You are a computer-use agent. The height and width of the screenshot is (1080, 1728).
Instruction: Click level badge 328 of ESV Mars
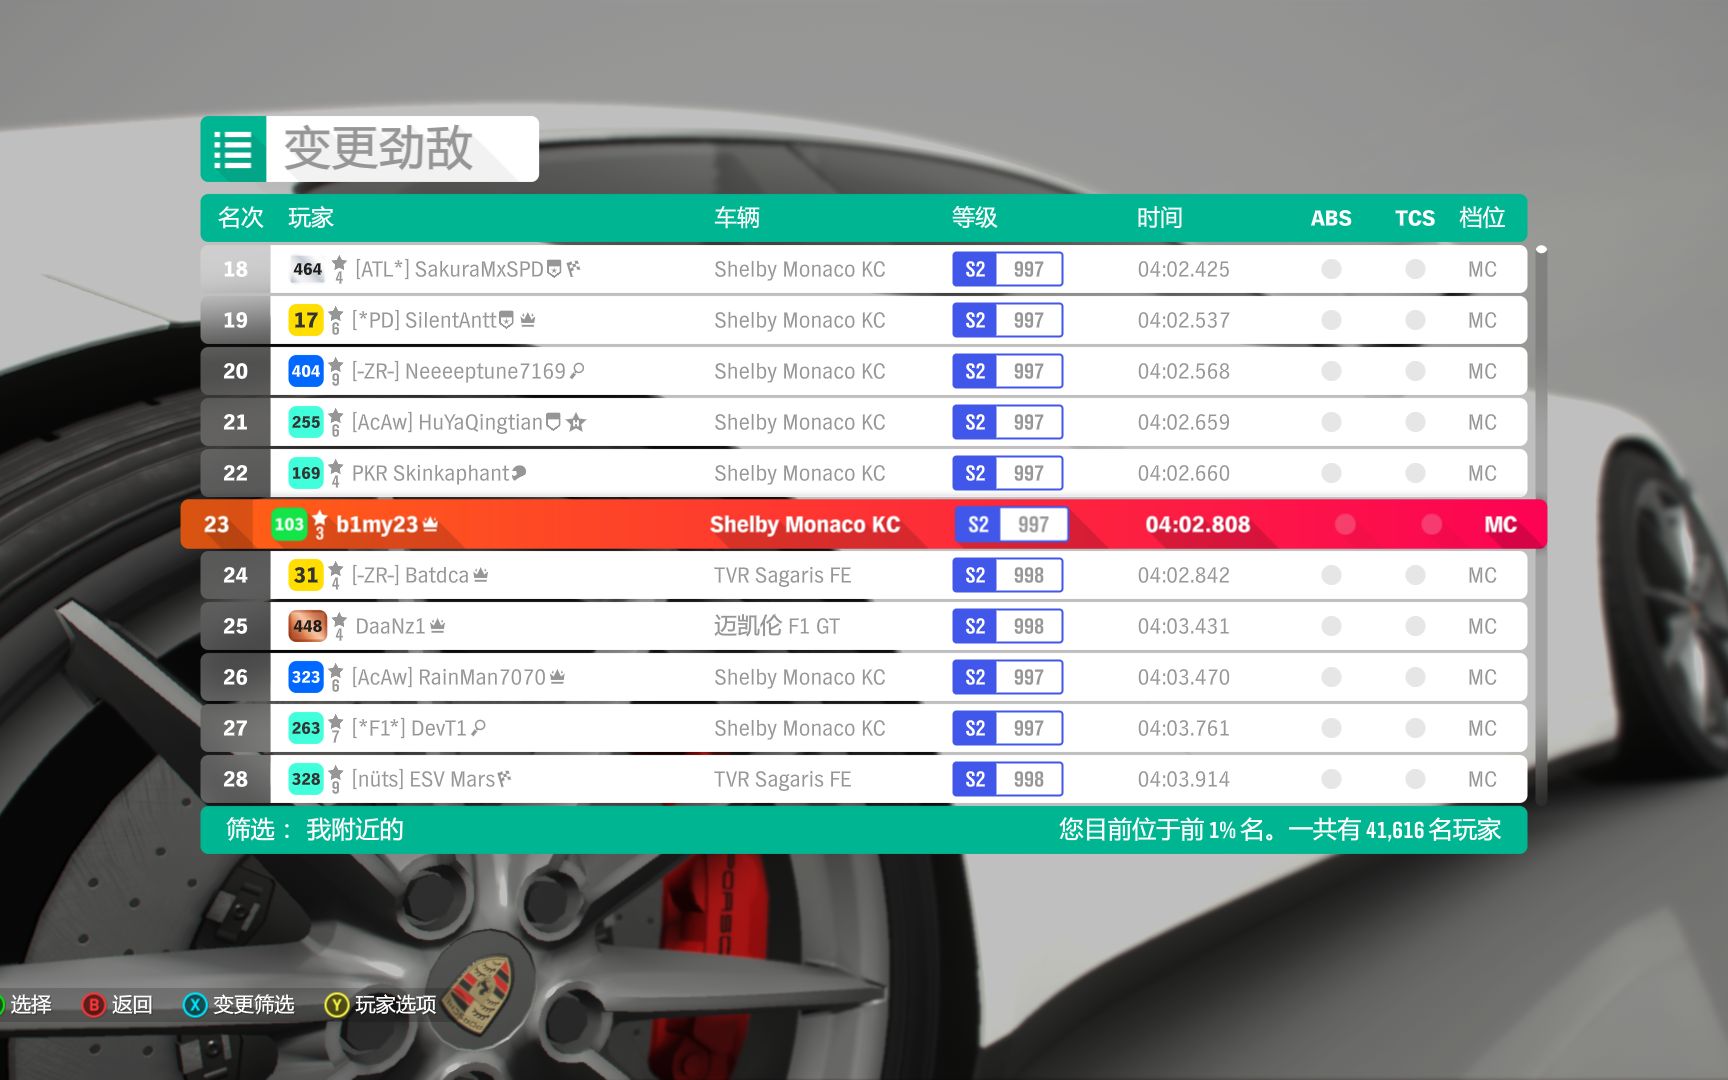[306, 779]
